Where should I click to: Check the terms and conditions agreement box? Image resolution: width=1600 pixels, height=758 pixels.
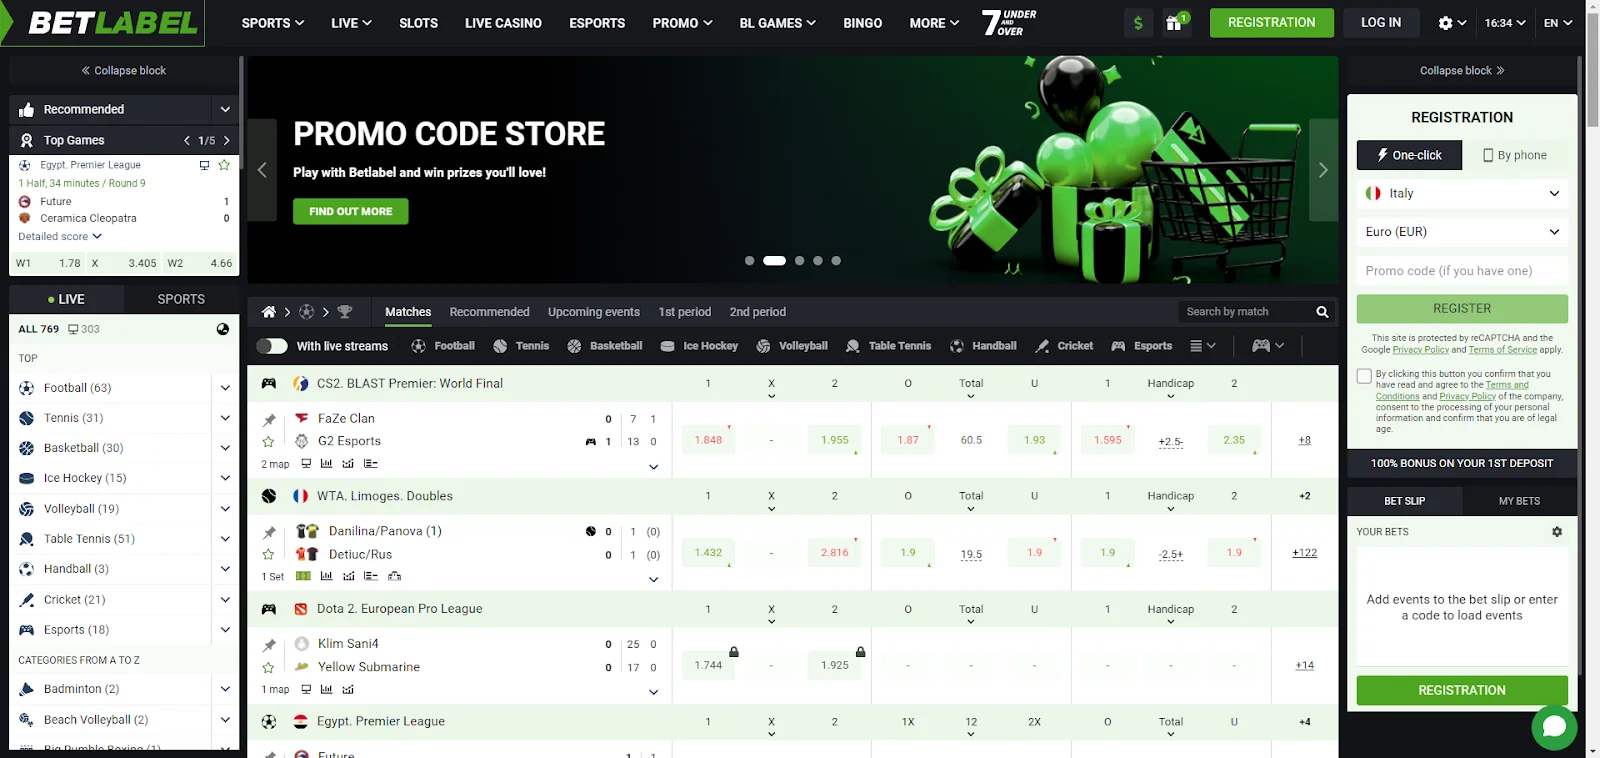(x=1364, y=376)
